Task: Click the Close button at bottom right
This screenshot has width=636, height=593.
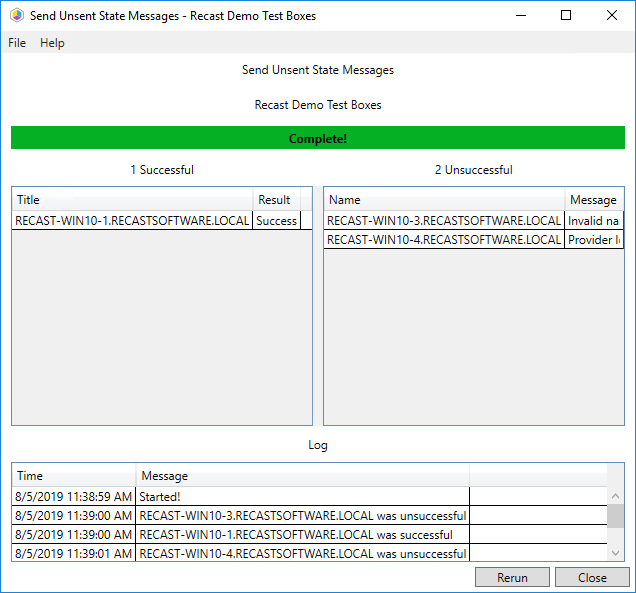Action: [x=592, y=577]
